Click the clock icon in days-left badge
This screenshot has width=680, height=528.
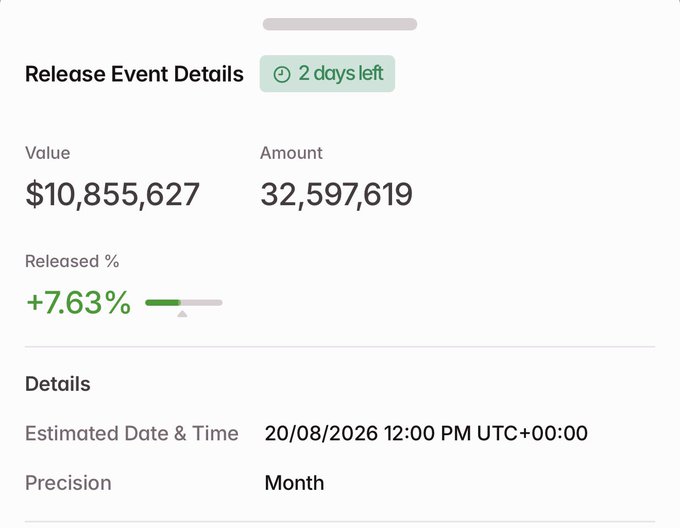click(281, 74)
